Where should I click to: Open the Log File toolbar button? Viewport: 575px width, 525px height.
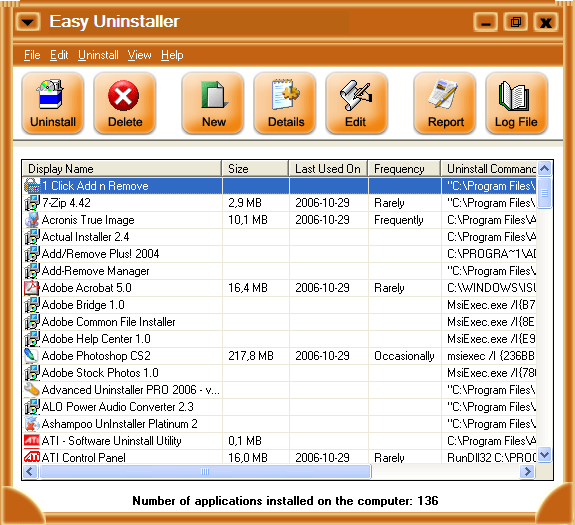(517, 103)
